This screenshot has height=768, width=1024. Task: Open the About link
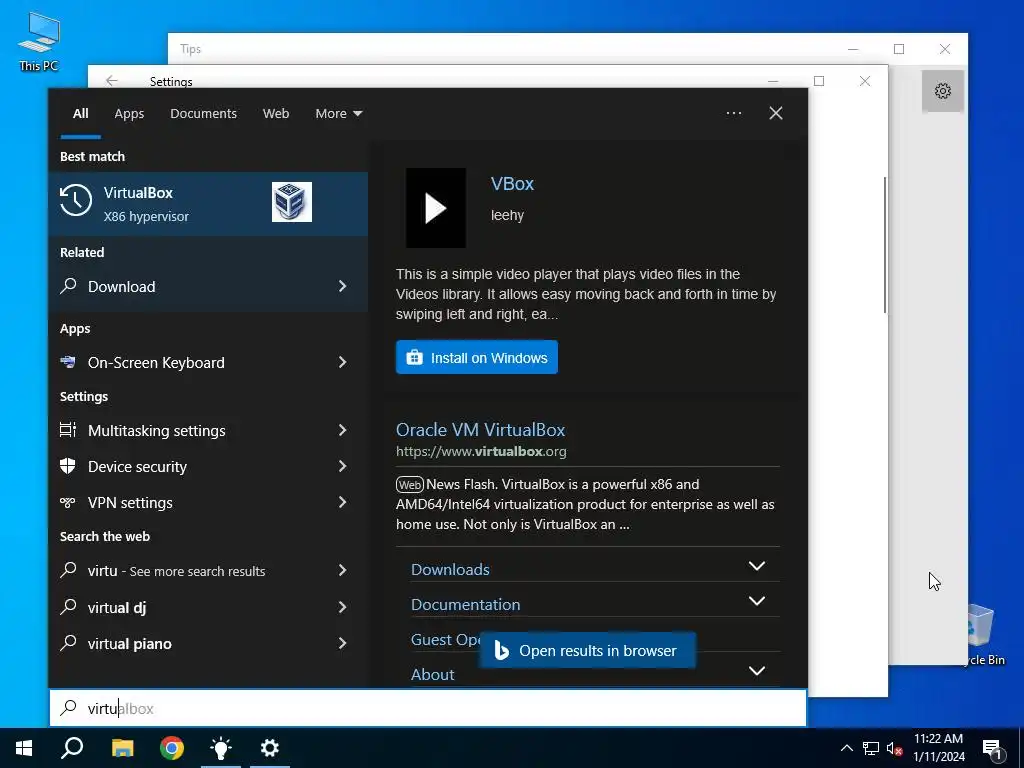pos(432,675)
